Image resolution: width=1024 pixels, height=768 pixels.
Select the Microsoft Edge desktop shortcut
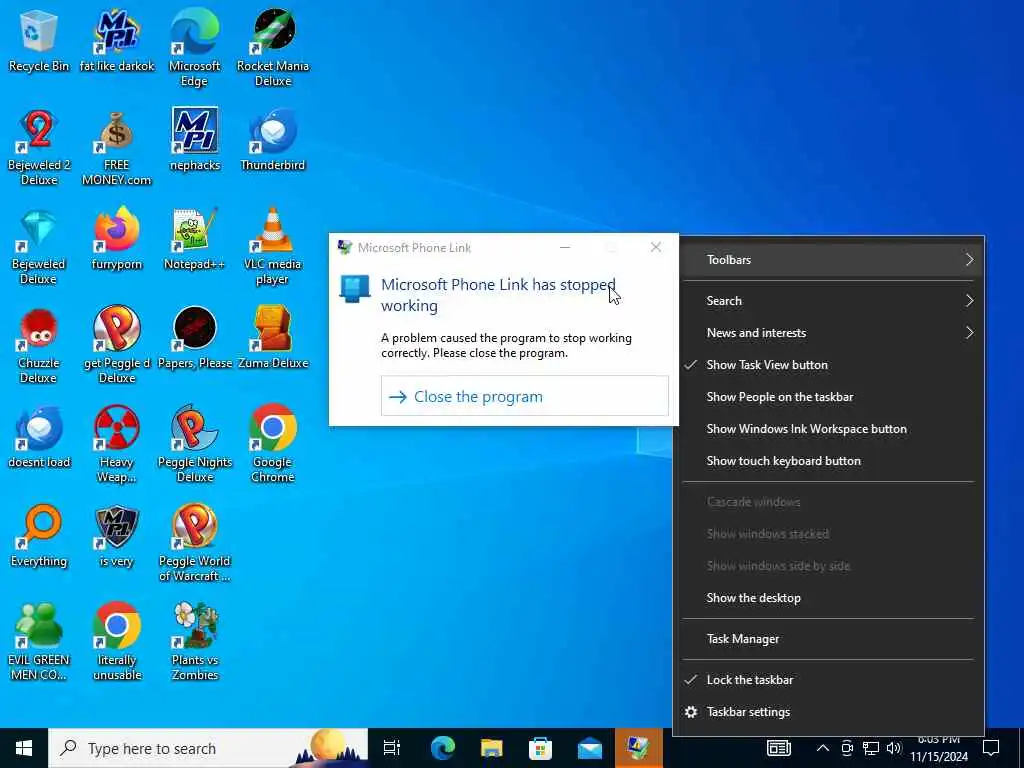coord(194,47)
